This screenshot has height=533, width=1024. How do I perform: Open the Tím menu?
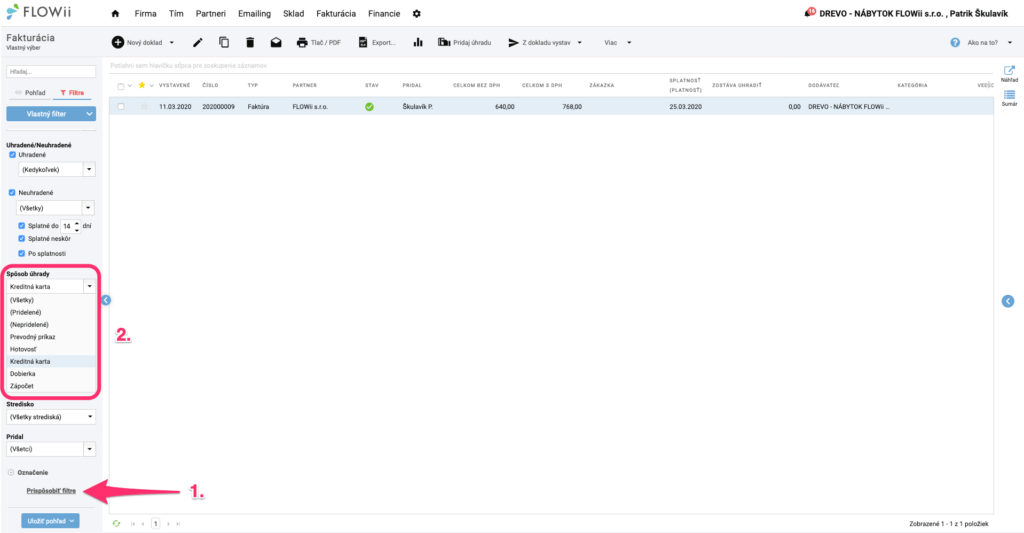tap(176, 14)
